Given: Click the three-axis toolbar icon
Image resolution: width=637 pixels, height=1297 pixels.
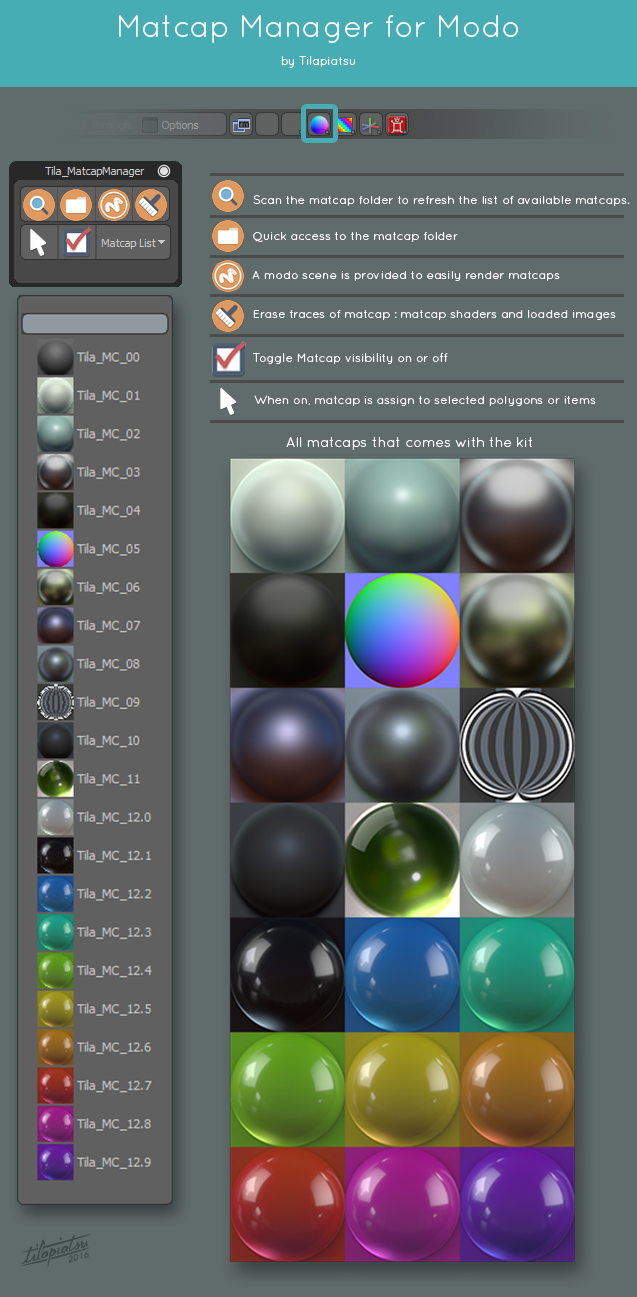Looking at the screenshot, I should pyautogui.click(x=371, y=125).
